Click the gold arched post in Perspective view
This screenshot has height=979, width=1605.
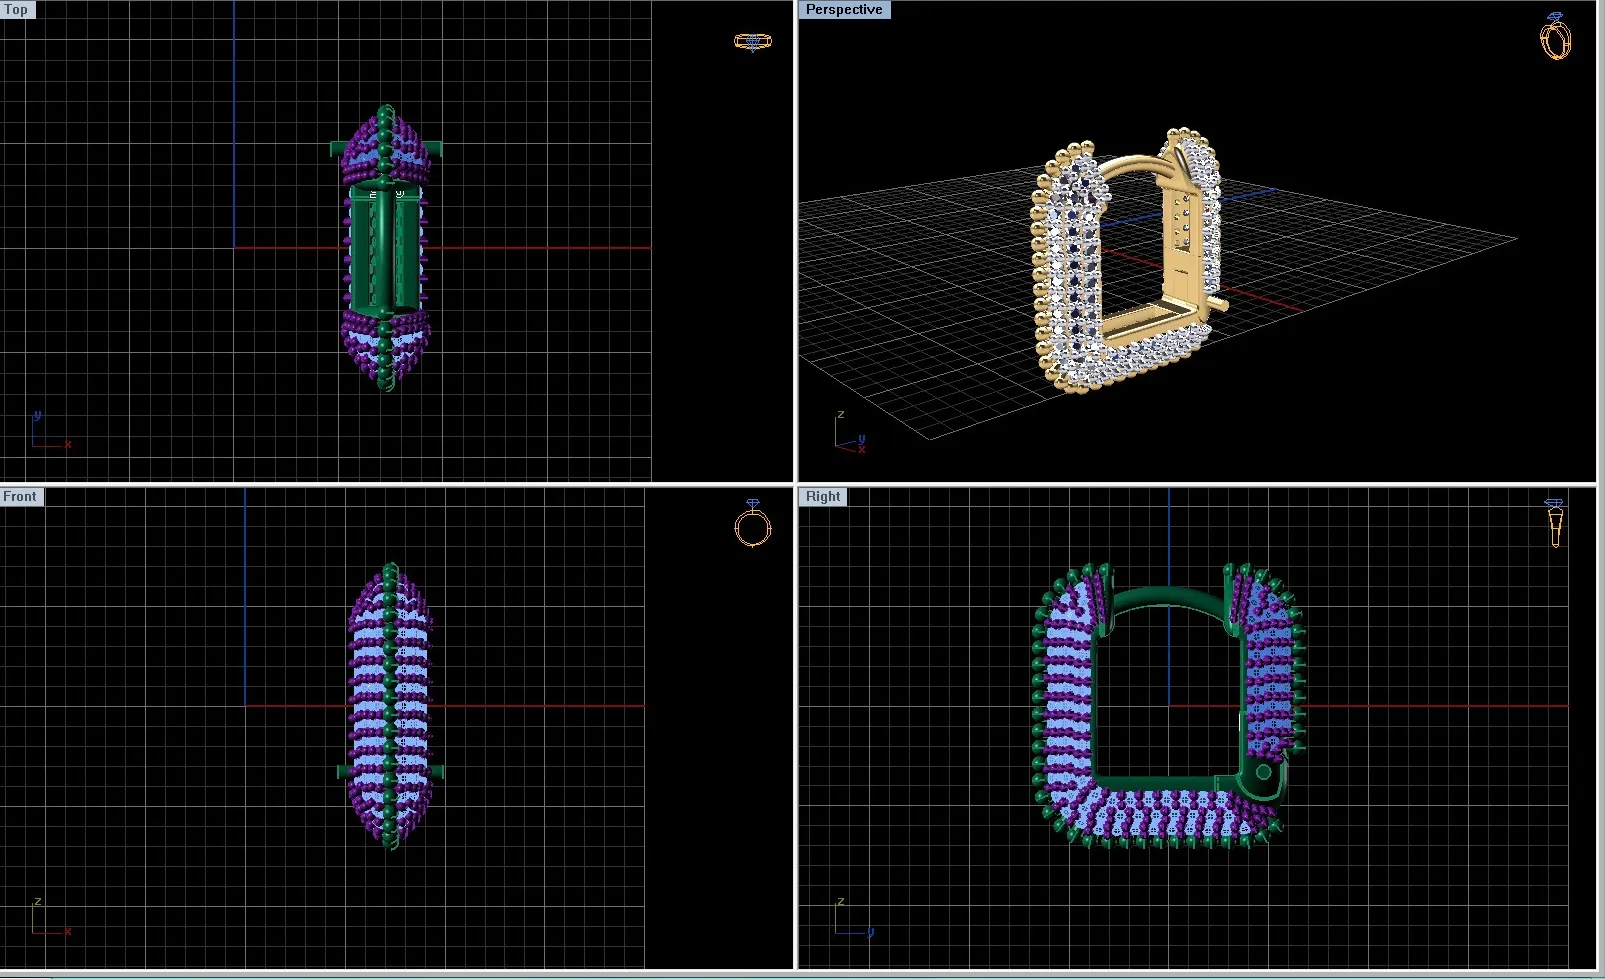coord(1132,162)
